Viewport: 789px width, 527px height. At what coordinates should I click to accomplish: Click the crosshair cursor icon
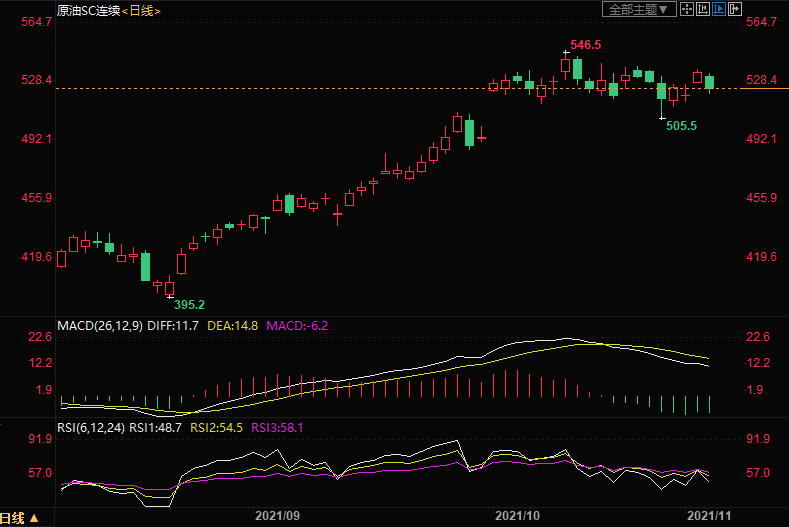click(686, 9)
